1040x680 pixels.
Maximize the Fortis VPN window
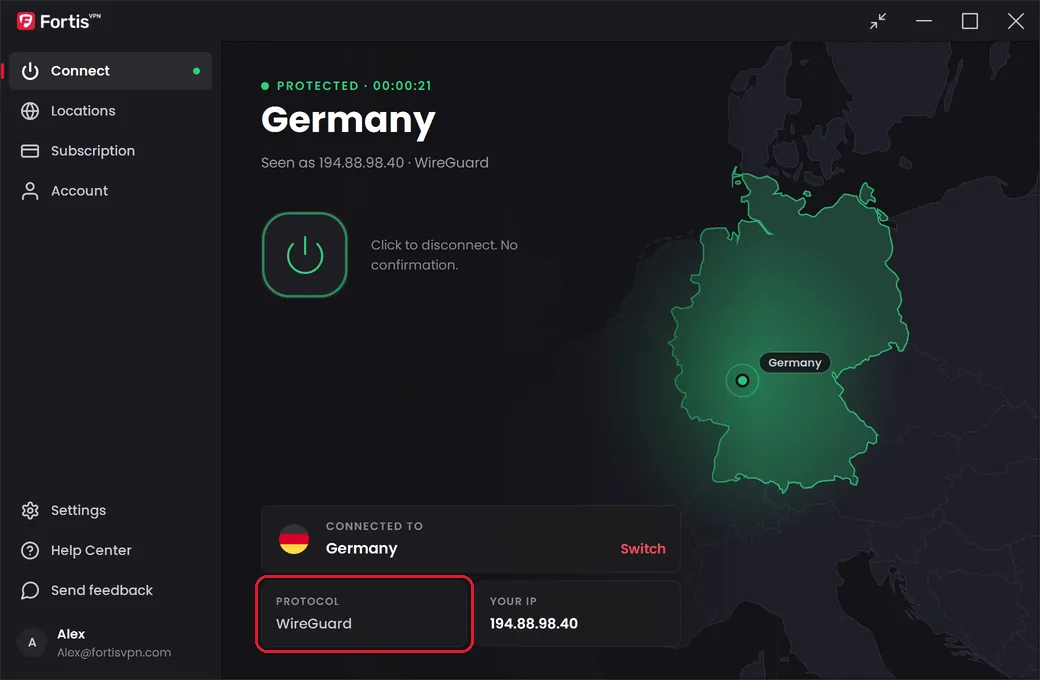point(970,21)
